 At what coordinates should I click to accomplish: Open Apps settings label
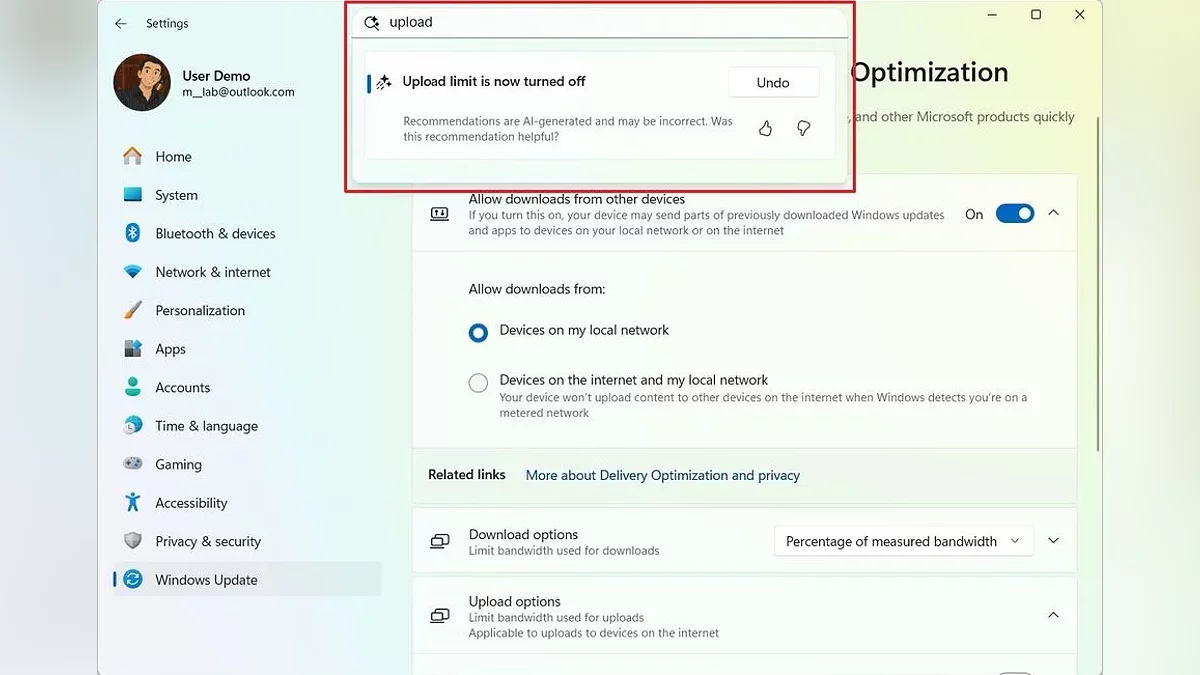pos(170,349)
